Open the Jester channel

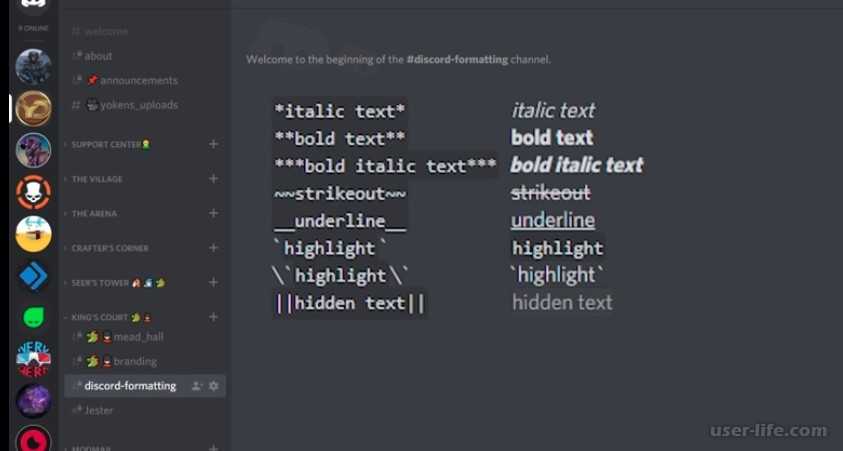93,410
